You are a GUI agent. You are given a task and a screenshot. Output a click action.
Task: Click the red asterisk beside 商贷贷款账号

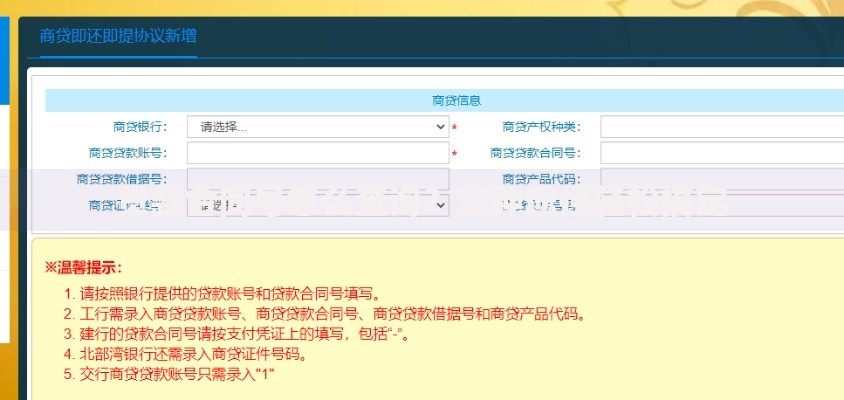(455, 155)
